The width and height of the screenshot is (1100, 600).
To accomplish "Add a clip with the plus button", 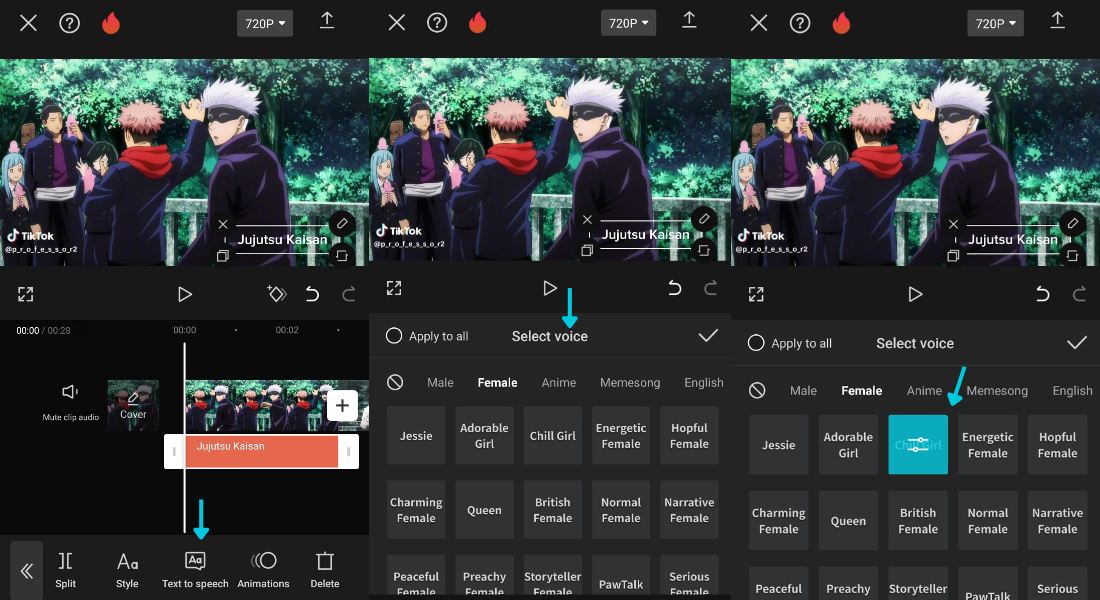I will pyautogui.click(x=342, y=405).
